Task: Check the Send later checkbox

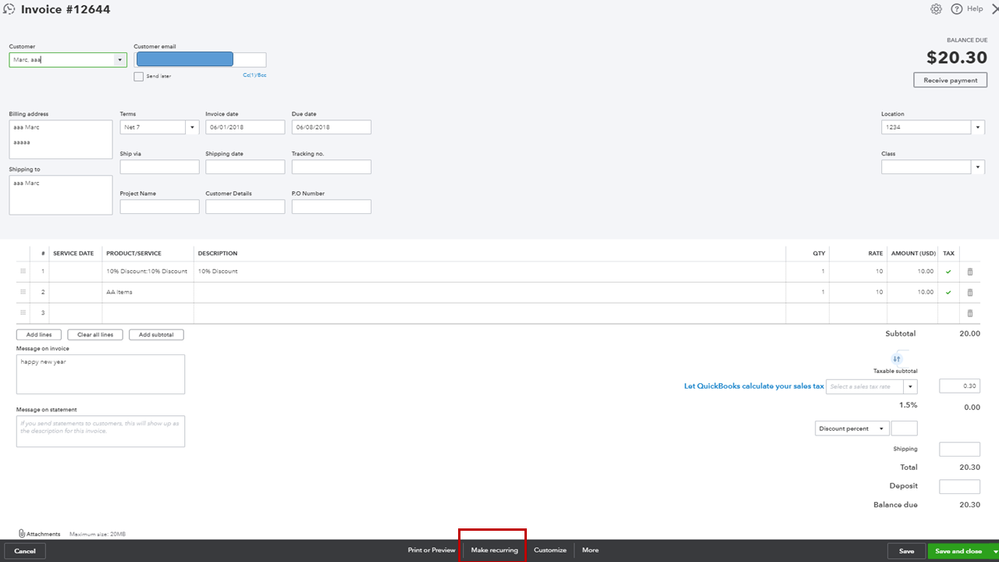Action: coord(138,76)
